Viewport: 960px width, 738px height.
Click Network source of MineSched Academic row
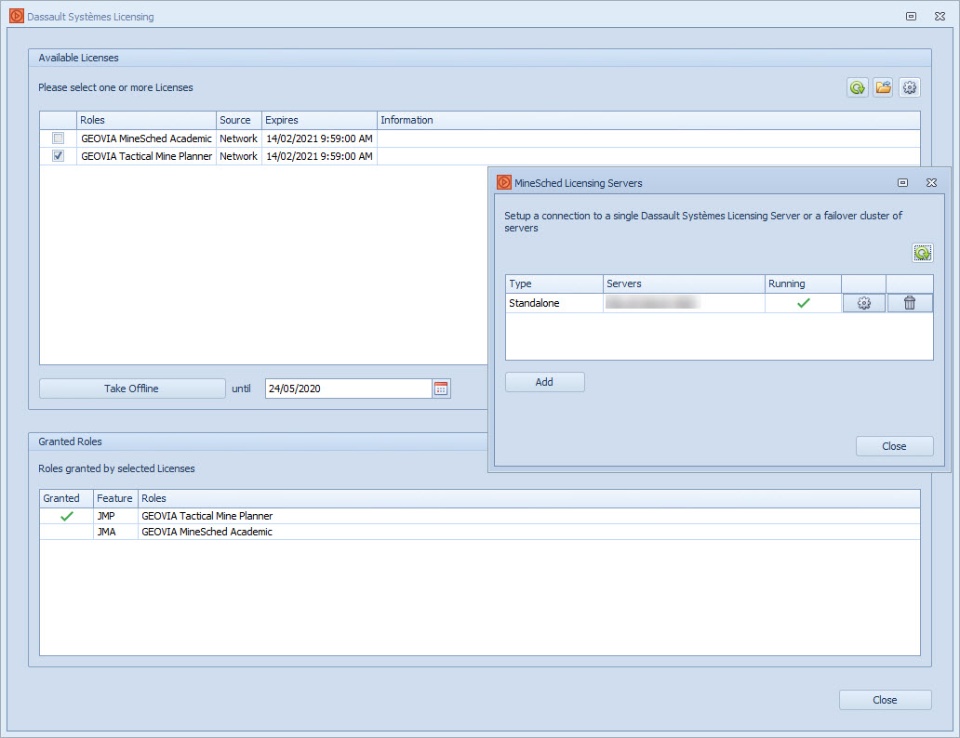[239, 138]
